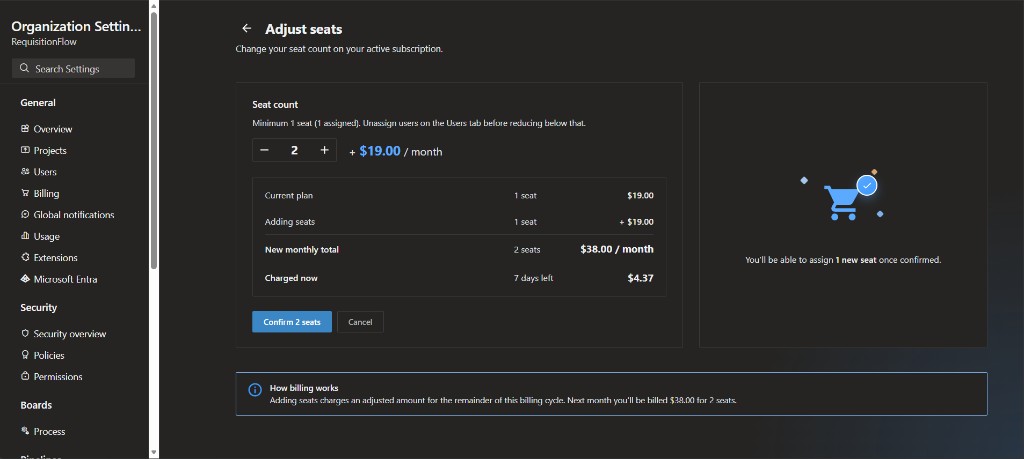The width and height of the screenshot is (1024, 459).
Task: Click the Usage bar chart icon
Action: 25,236
